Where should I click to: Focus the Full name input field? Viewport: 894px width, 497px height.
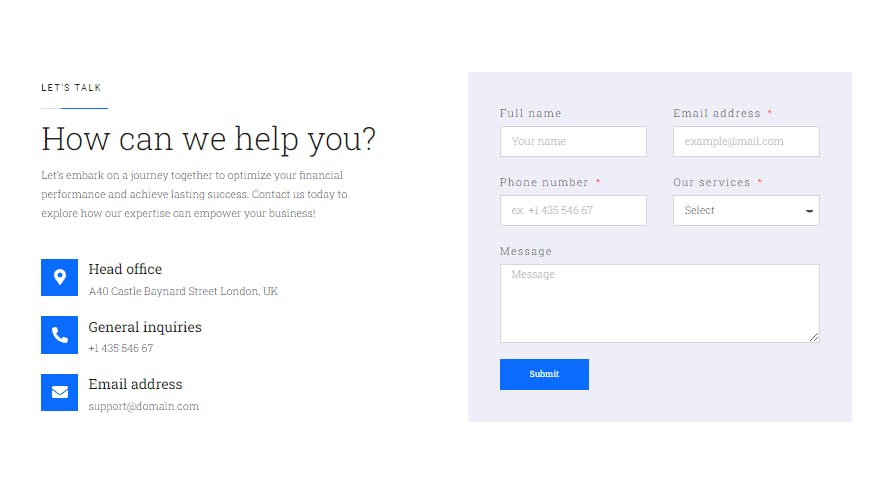click(x=573, y=141)
